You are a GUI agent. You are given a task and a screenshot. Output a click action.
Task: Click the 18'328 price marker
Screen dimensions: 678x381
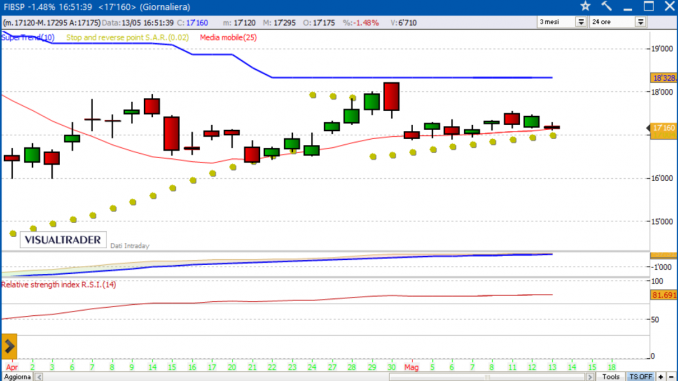click(x=664, y=78)
